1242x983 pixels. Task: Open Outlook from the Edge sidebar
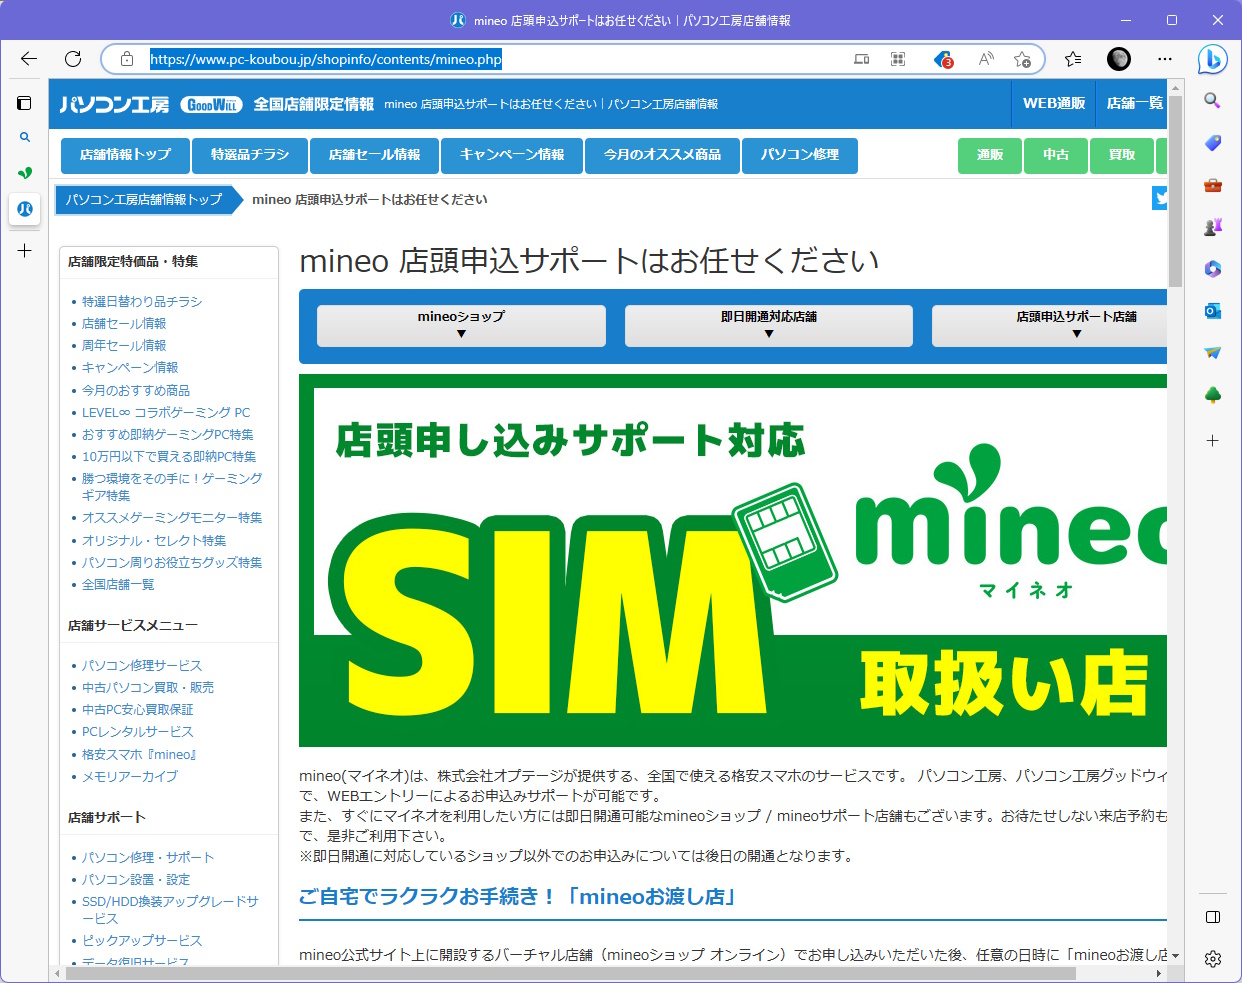1212,311
